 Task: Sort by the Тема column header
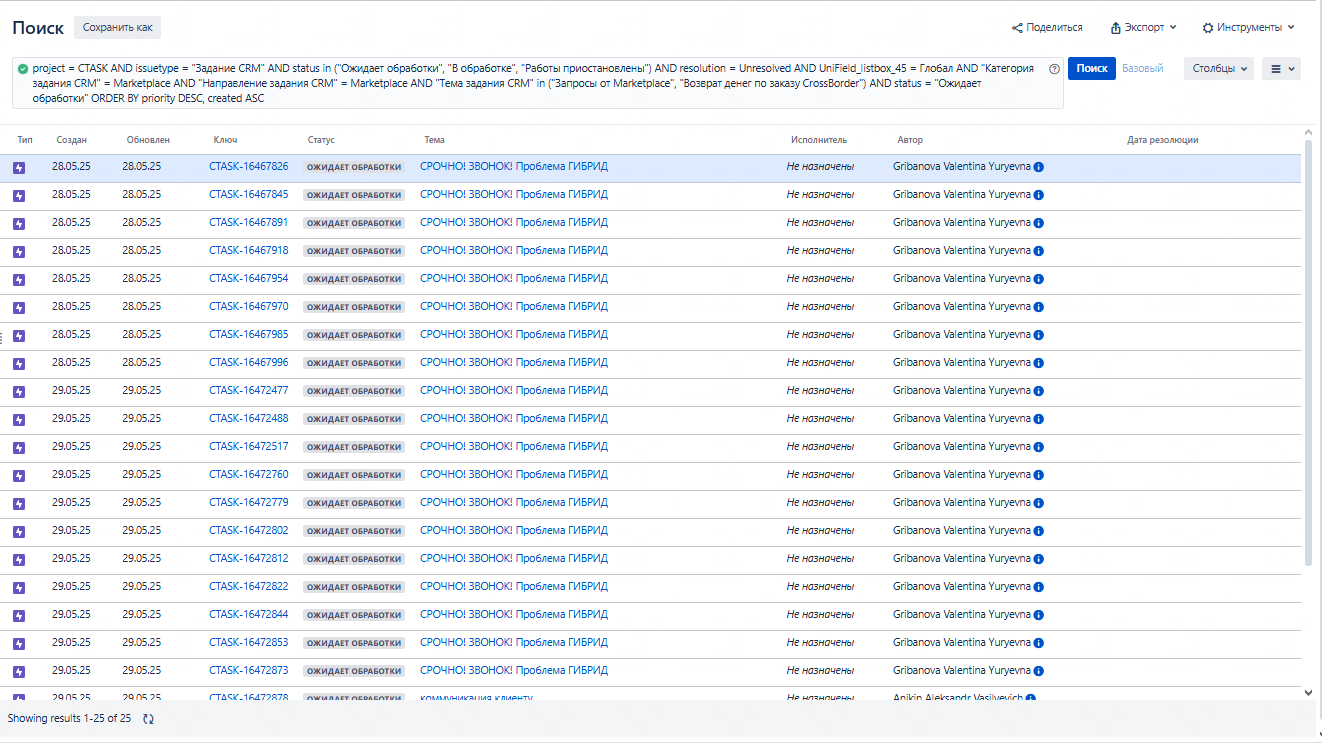tap(434, 140)
